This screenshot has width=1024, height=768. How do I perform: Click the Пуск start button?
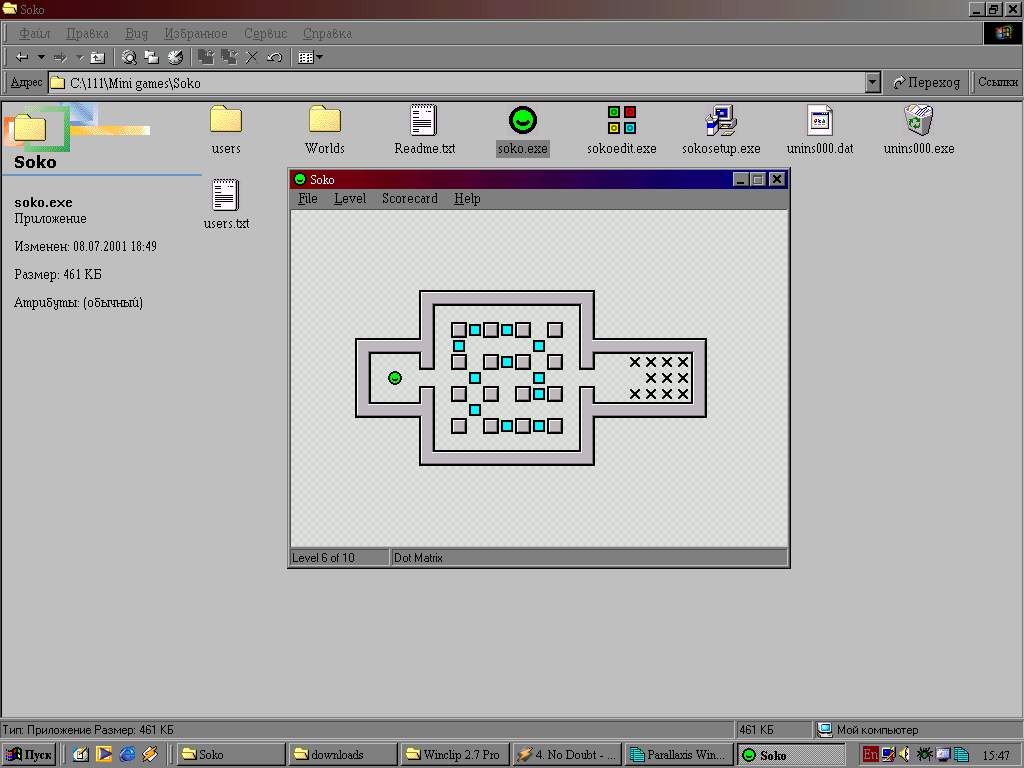pos(29,754)
